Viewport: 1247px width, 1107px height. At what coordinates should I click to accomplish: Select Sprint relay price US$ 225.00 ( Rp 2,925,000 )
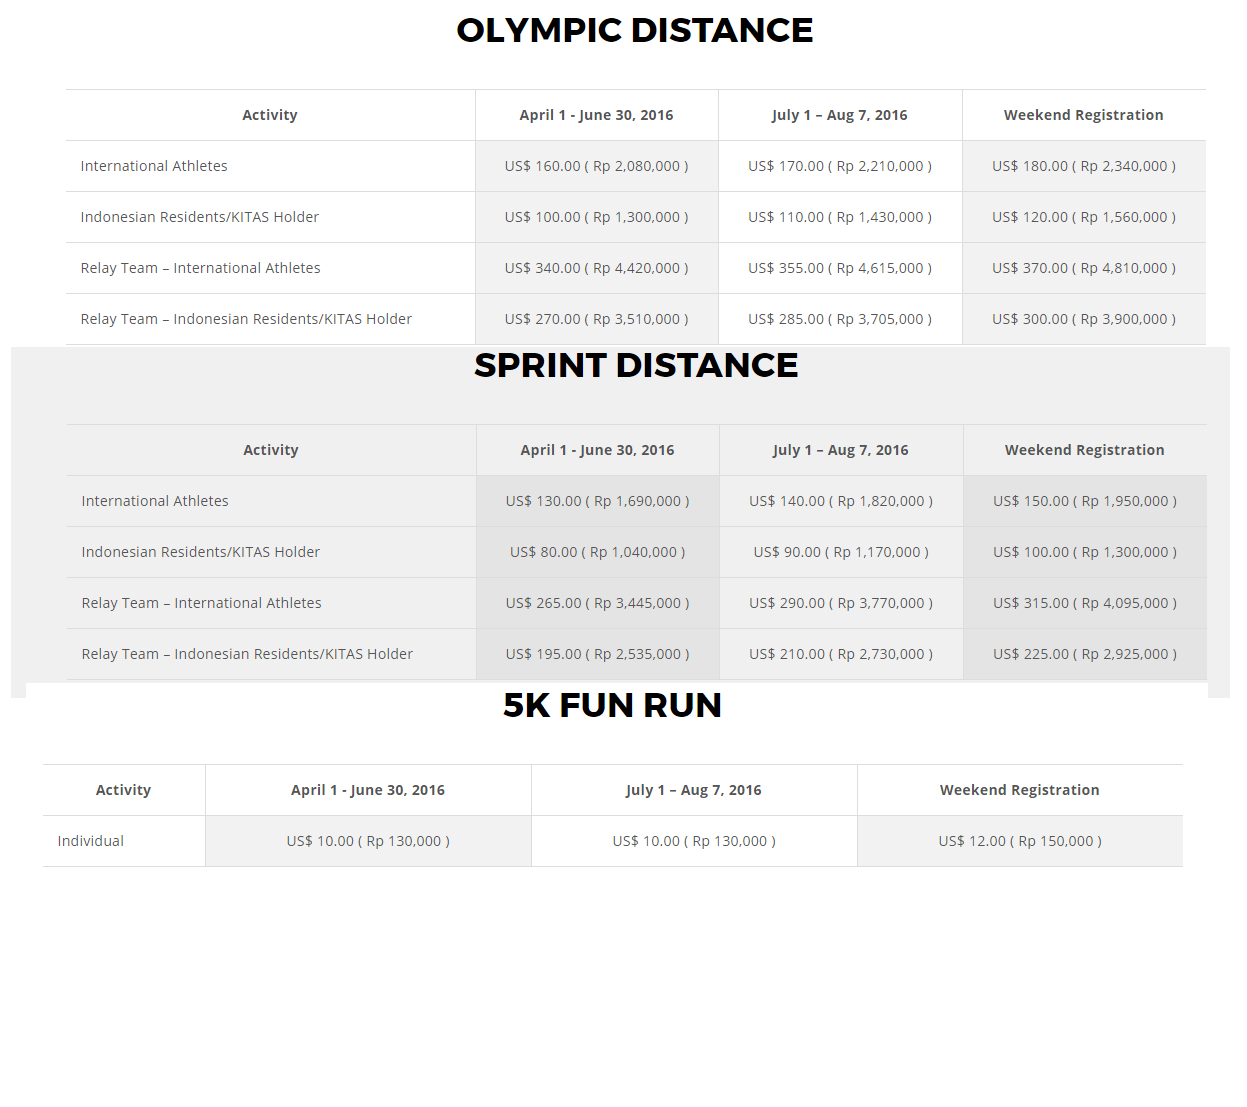tap(1085, 654)
